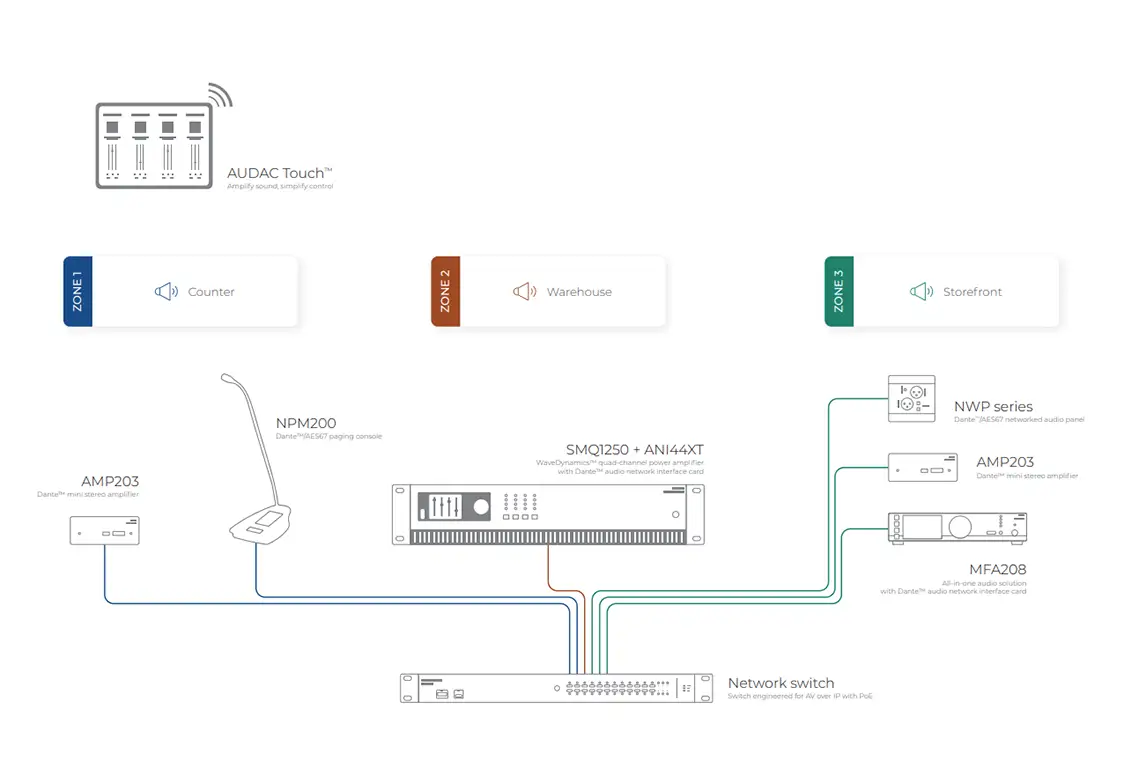
Task: Select the Storefront speaker icon
Action: pos(921,292)
